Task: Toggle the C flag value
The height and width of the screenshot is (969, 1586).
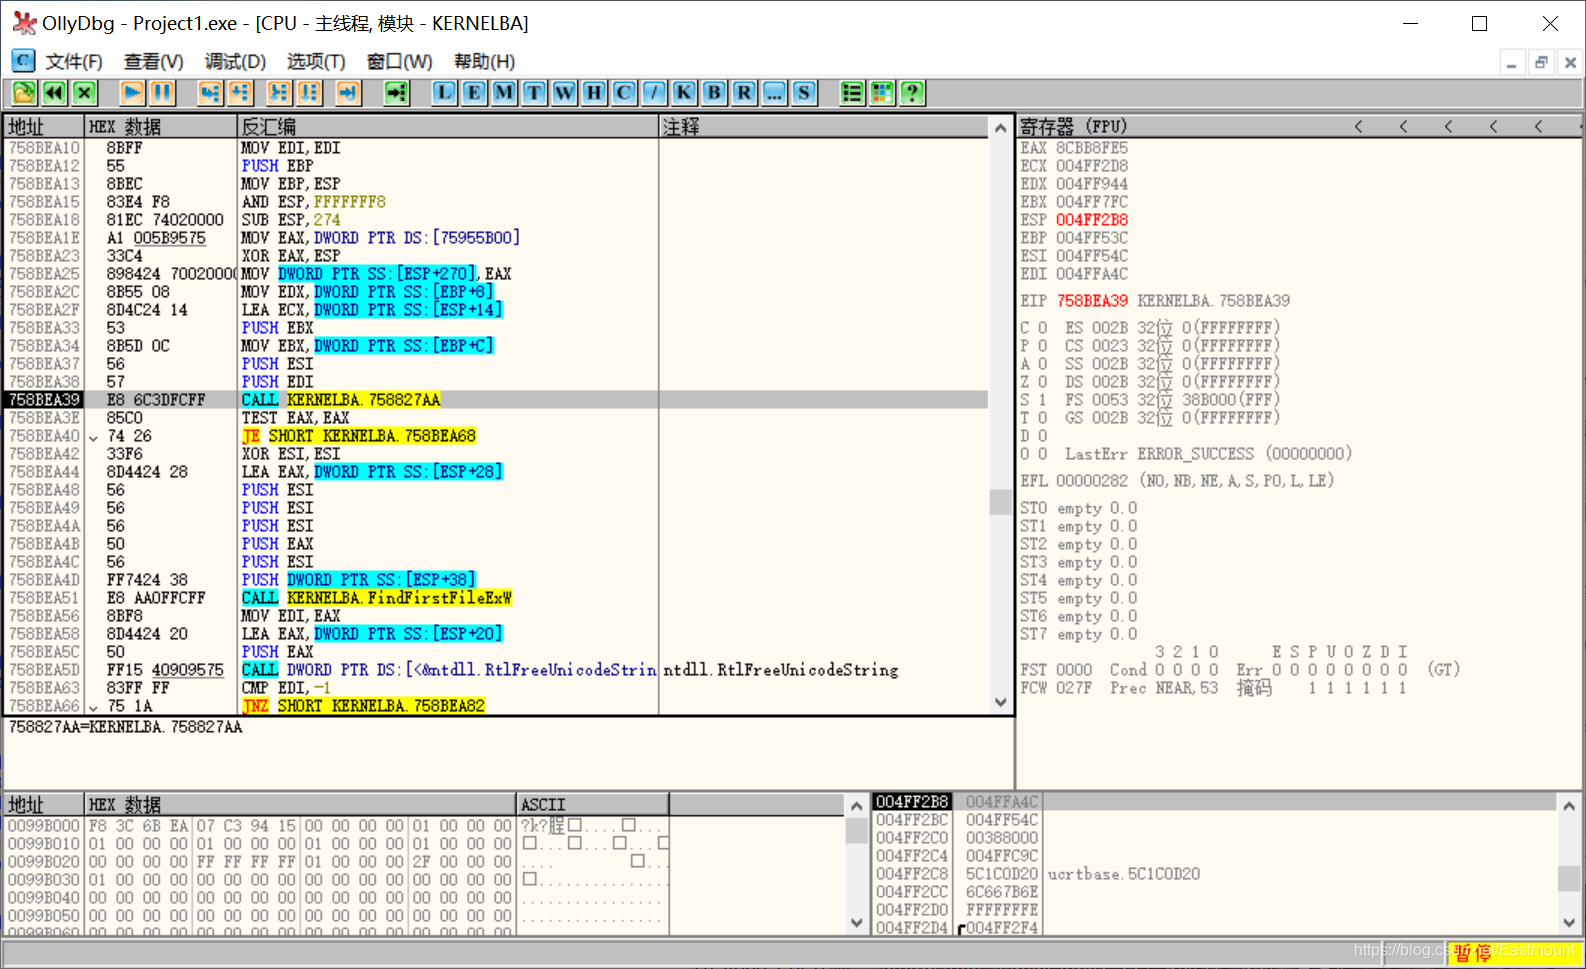Action: 1042,328
